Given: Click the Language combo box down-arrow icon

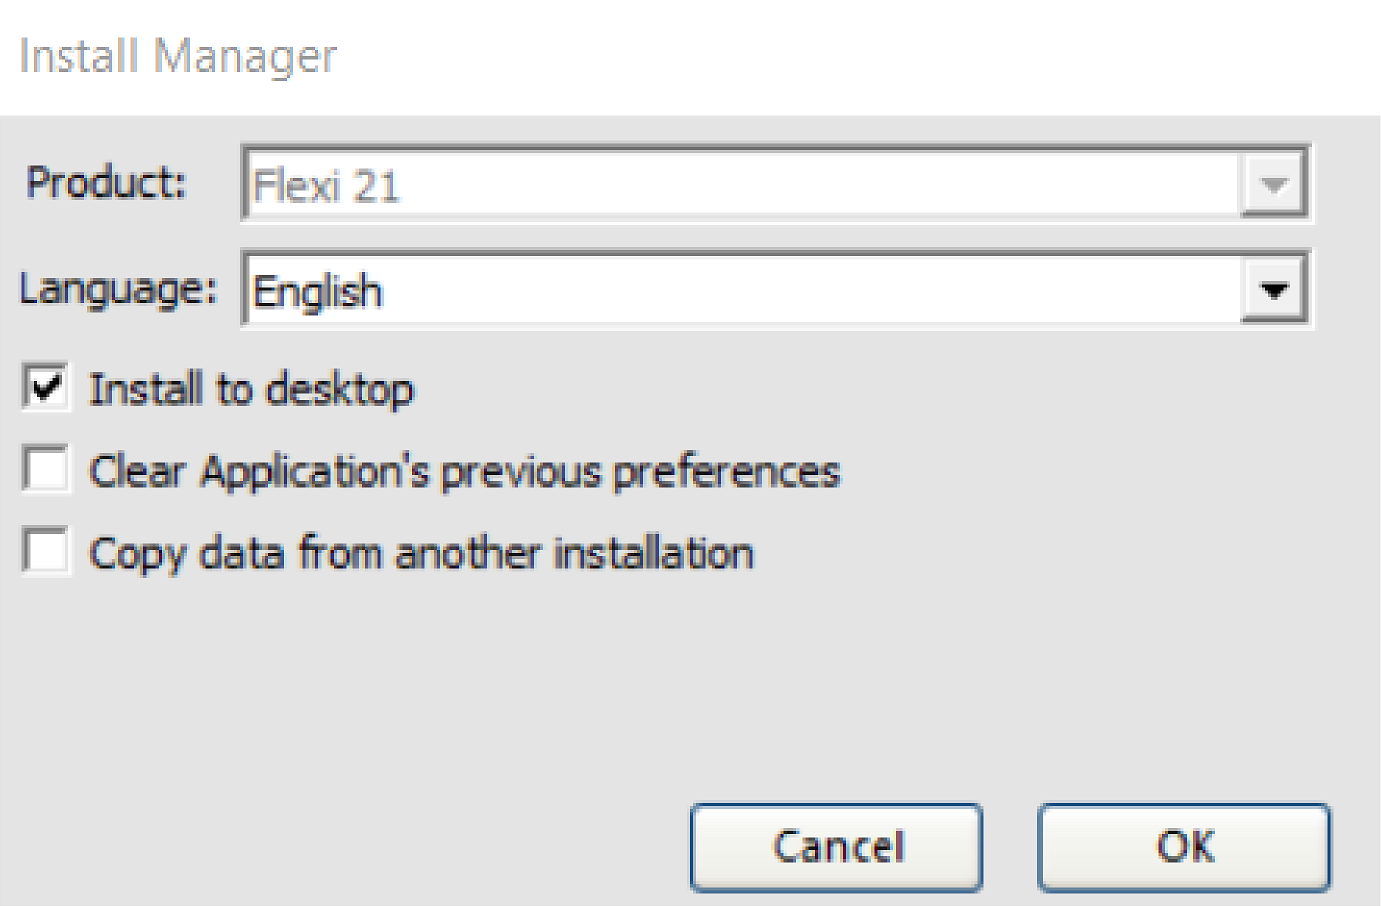Looking at the screenshot, I should [1273, 290].
